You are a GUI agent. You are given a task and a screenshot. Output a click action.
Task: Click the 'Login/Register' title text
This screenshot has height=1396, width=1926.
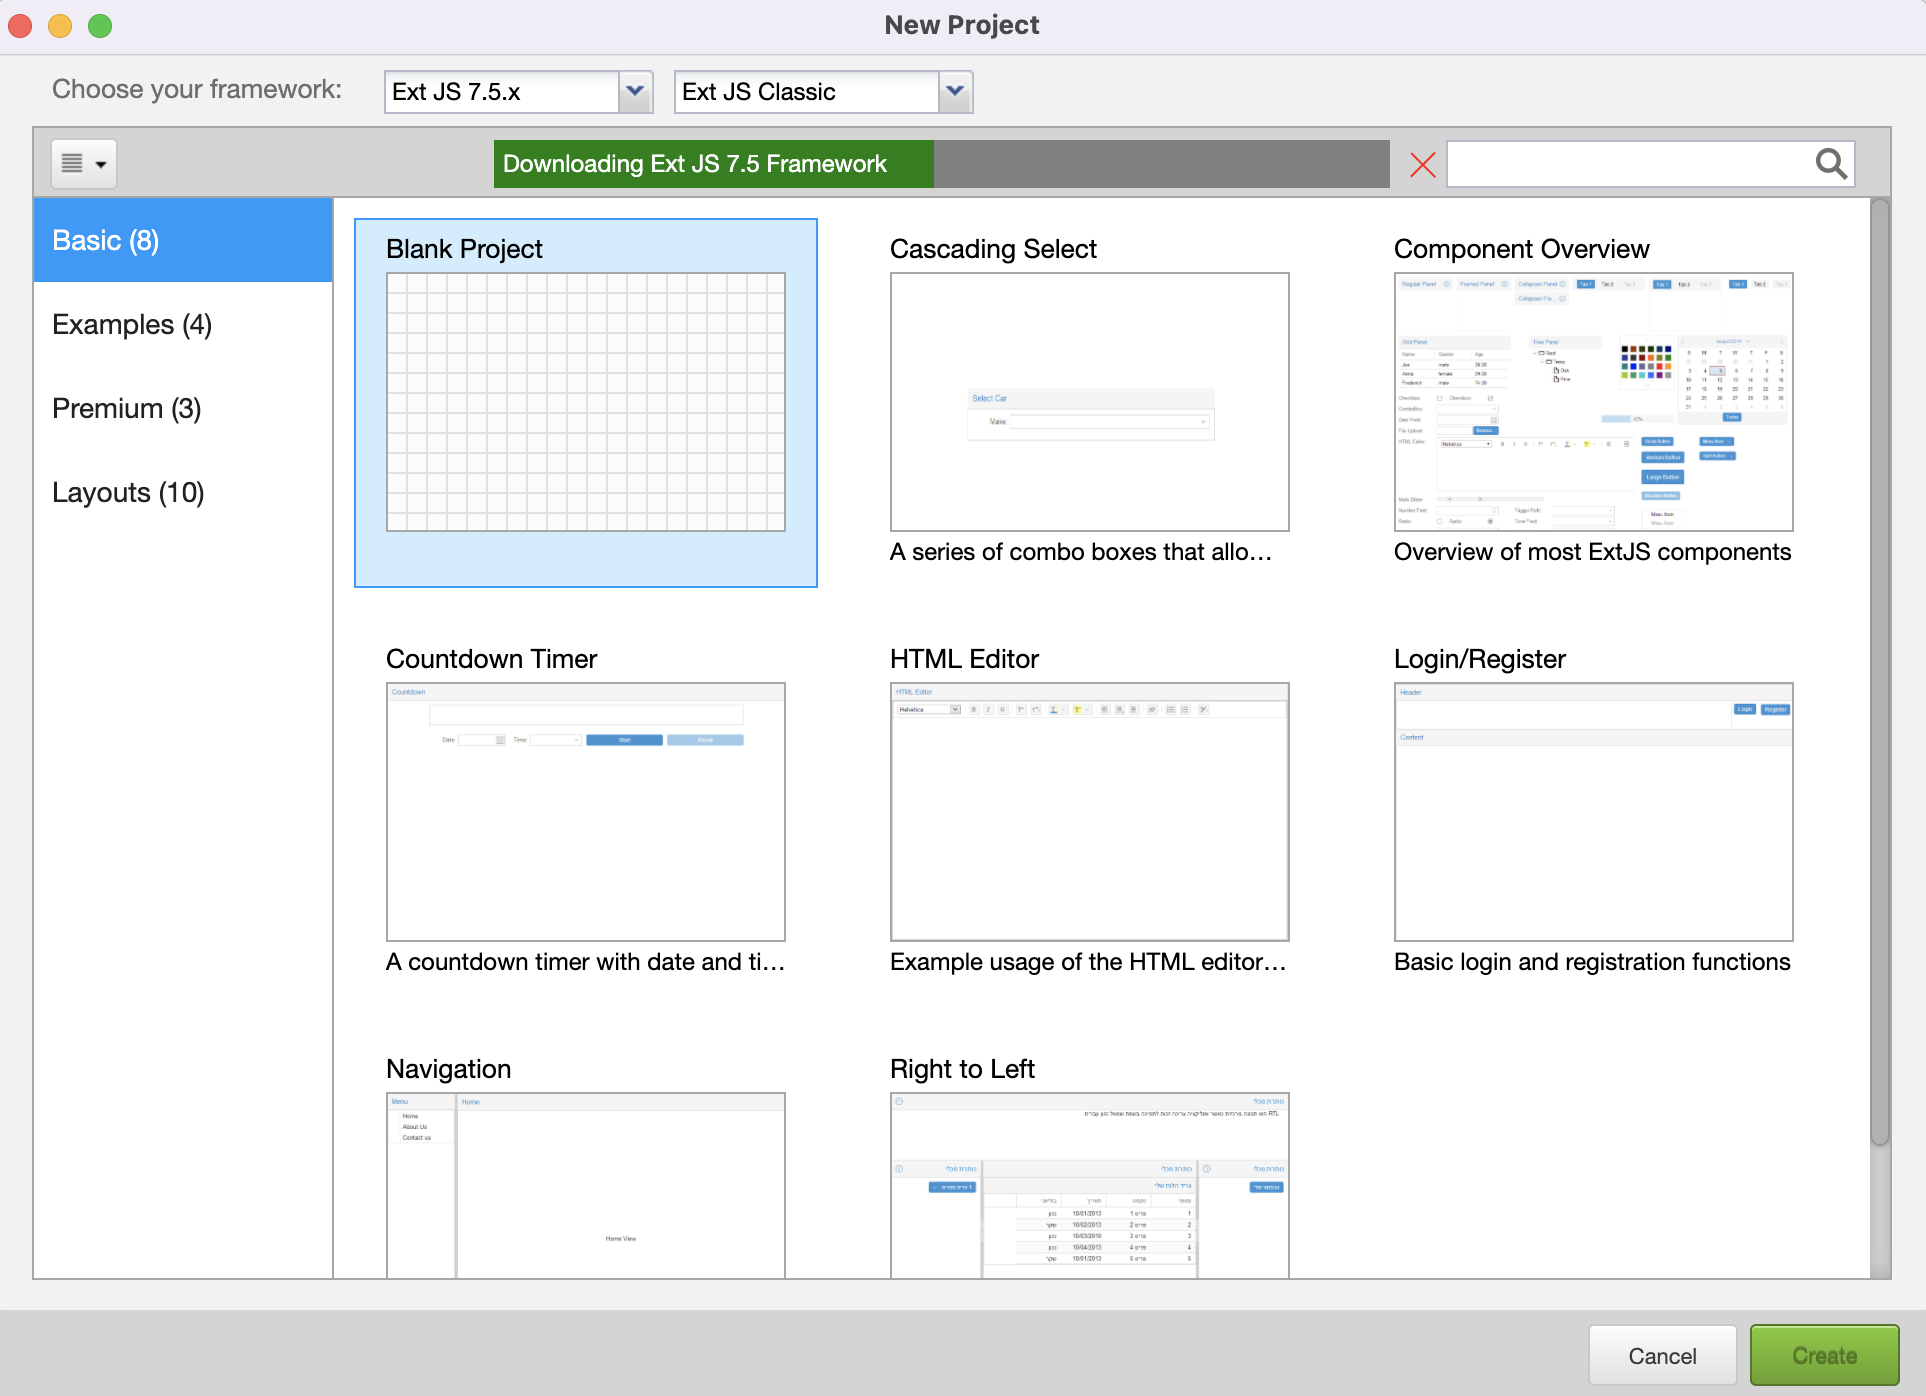[x=1480, y=659]
